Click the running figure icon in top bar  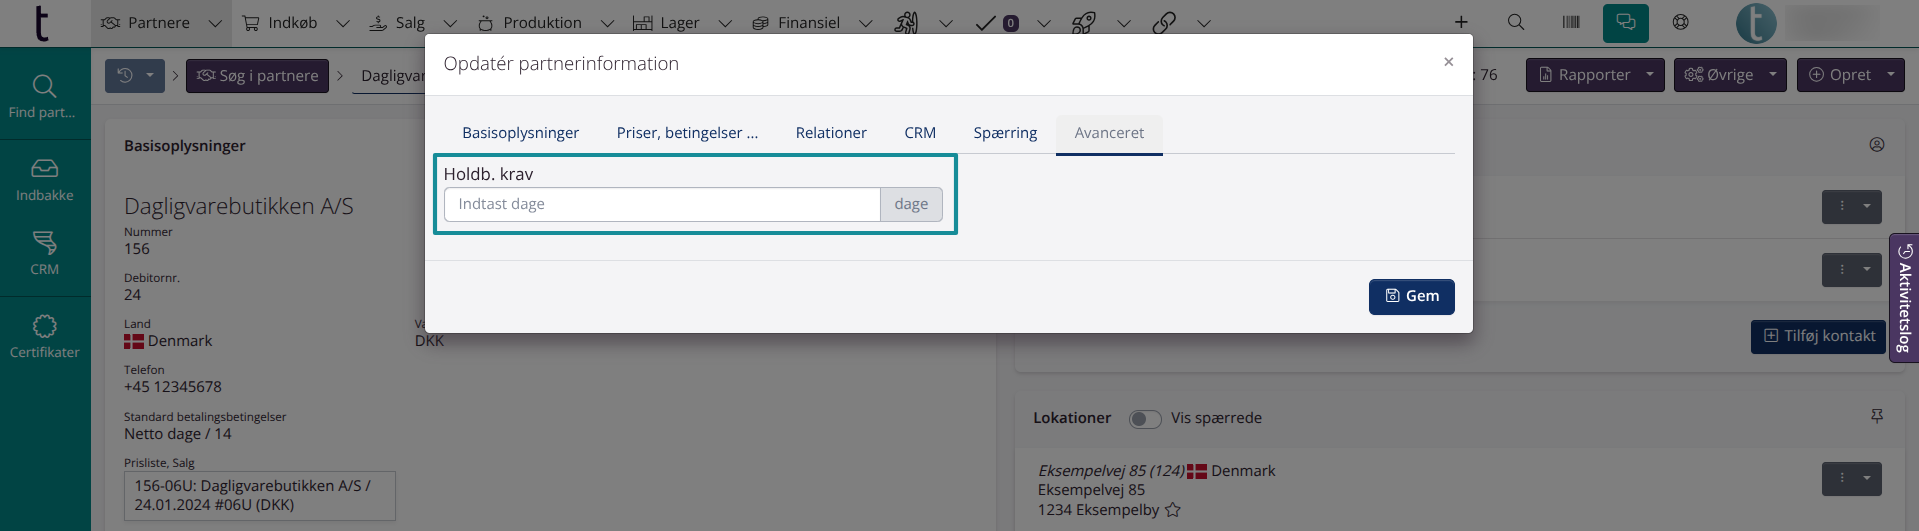click(906, 22)
